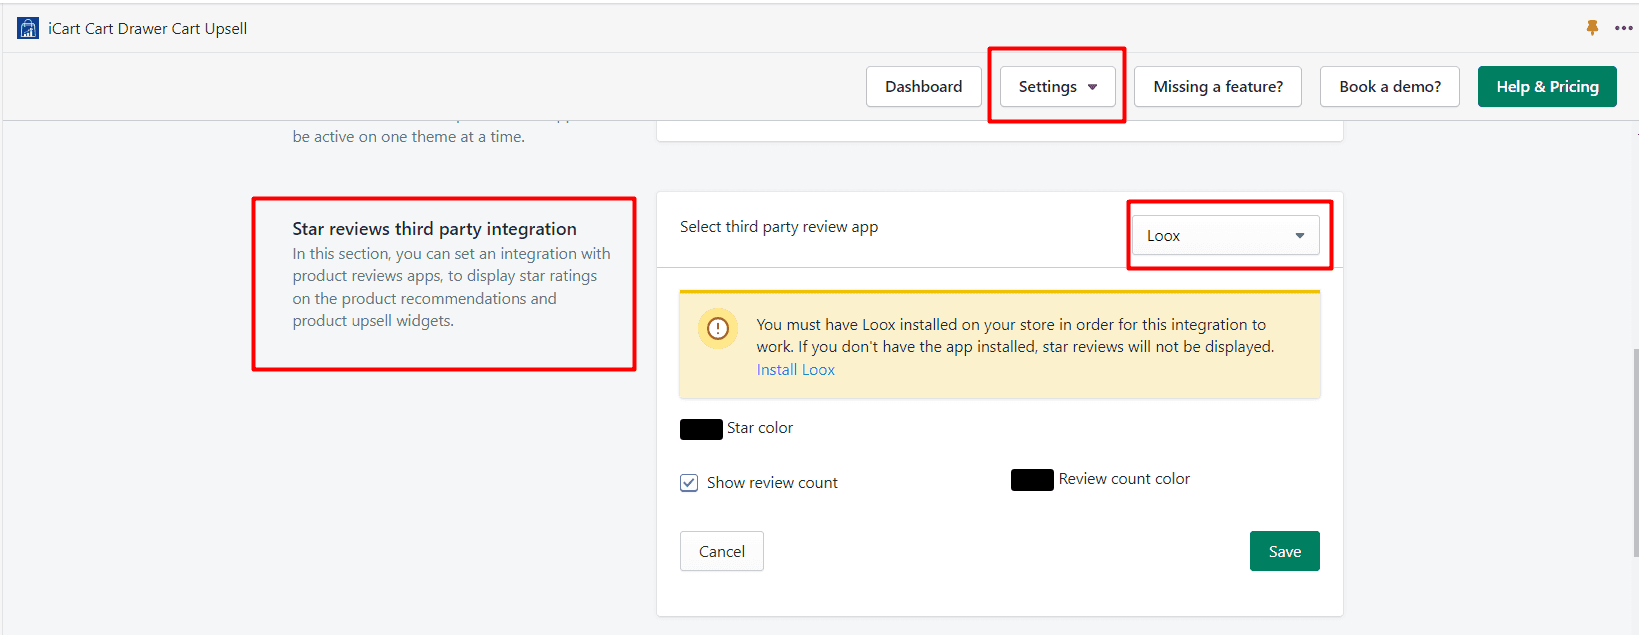The image size is (1639, 635).
Task: Open the Dashboard page
Action: click(923, 86)
